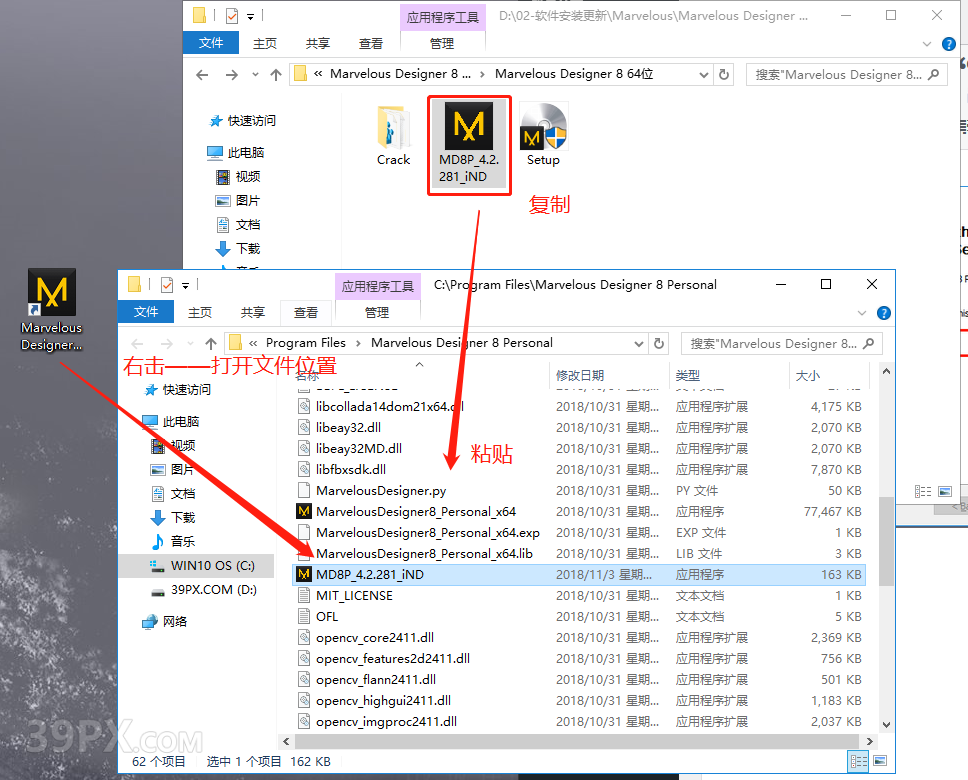Open 音乐 in front window sidebar
Viewport: 968px width, 780px height.
coord(173,542)
